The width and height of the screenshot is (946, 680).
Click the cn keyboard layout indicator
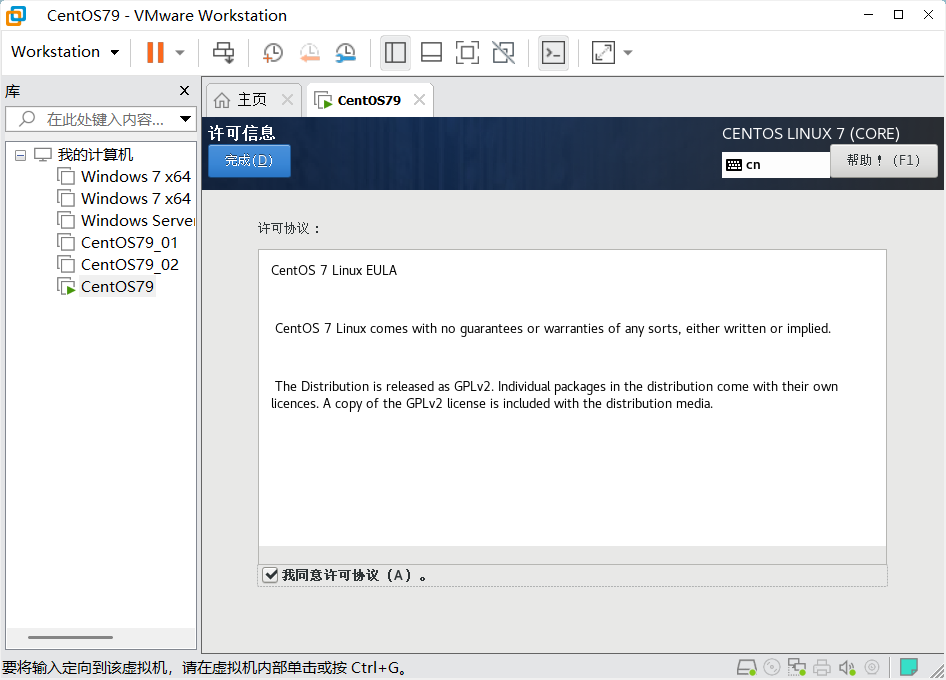[x=776, y=165]
